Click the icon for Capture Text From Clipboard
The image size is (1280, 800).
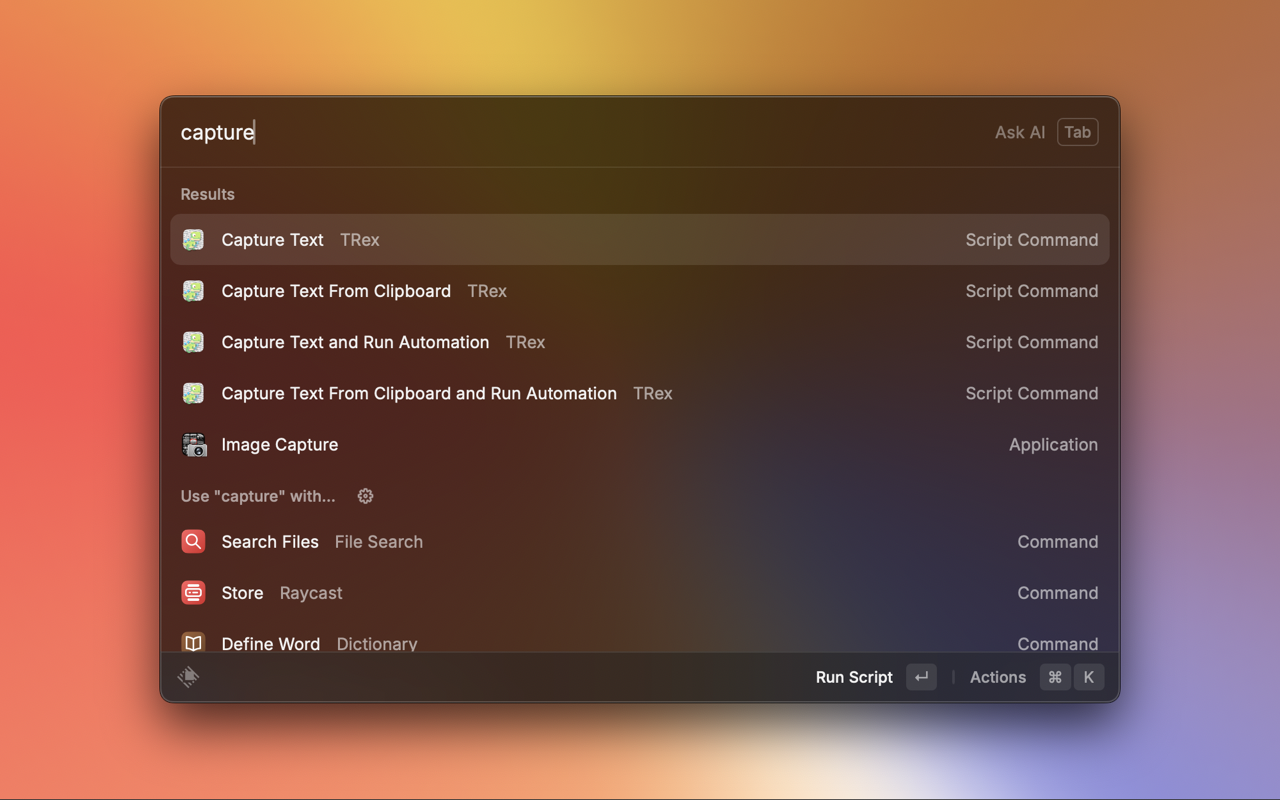pos(193,291)
